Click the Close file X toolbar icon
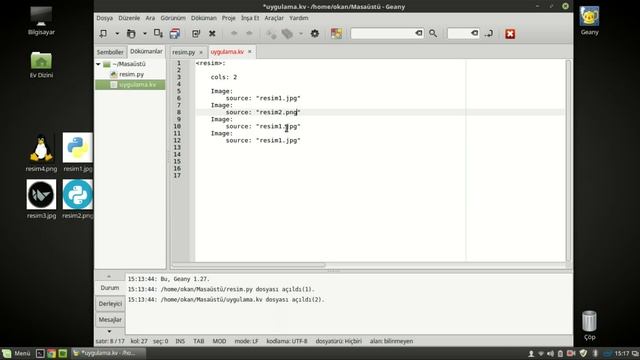This screenshot has width=640, height=360. click(212, 34)
